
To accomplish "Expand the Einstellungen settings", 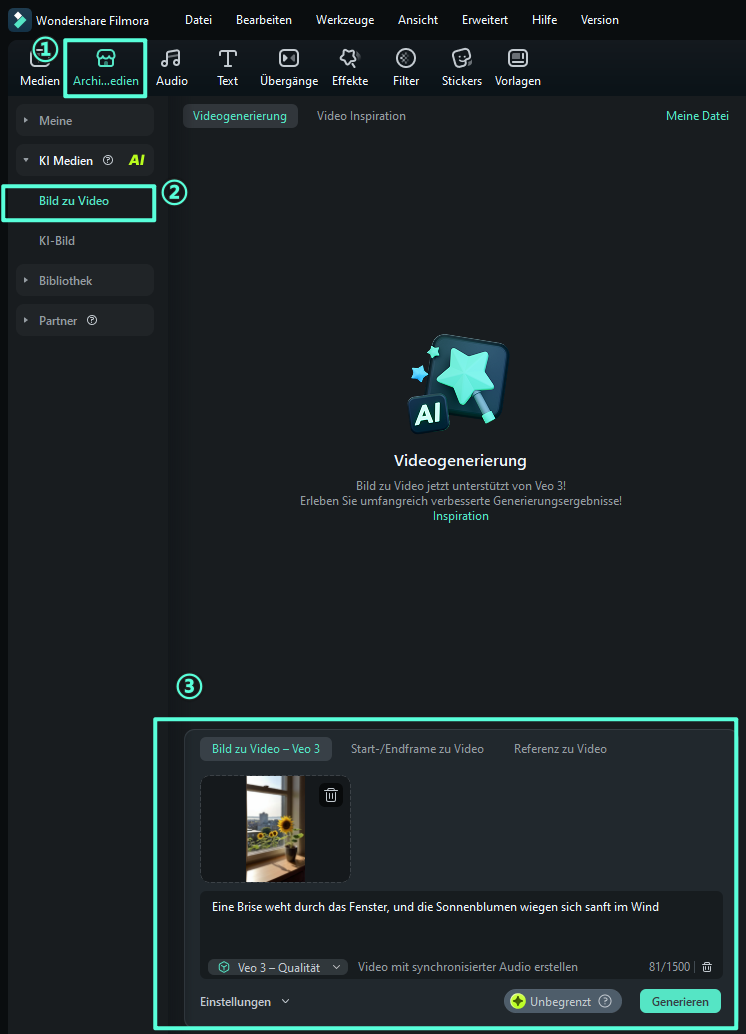I will tap(245, 1002).
